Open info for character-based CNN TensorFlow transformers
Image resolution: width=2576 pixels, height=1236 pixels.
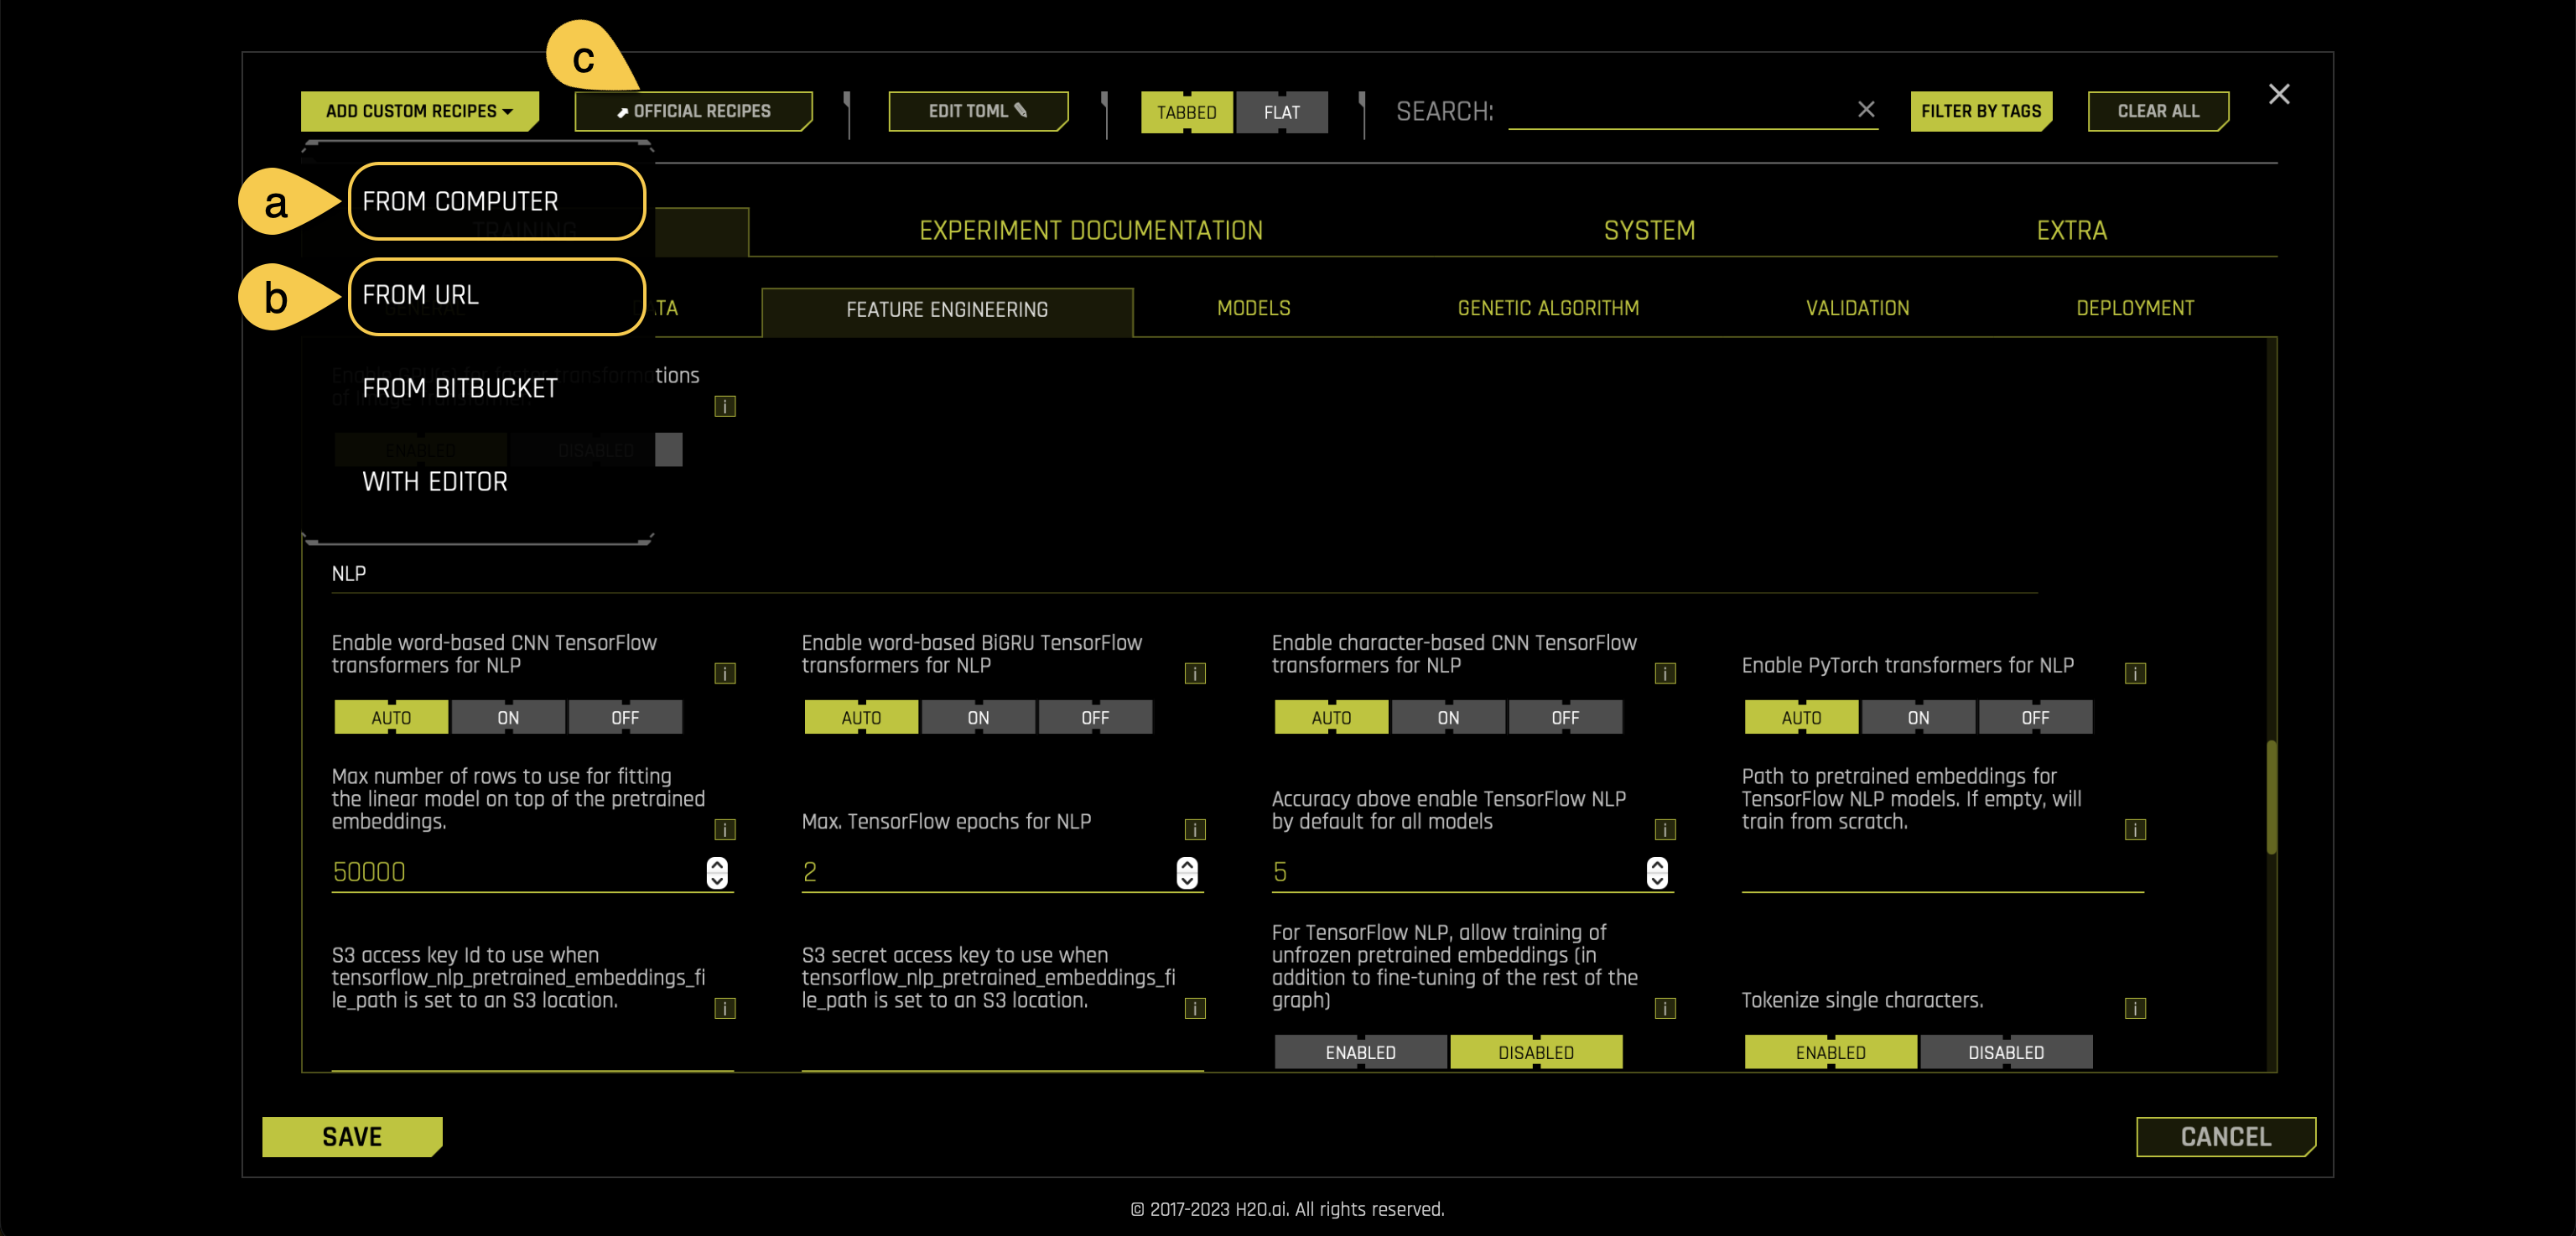click(x=1665, y=673)
